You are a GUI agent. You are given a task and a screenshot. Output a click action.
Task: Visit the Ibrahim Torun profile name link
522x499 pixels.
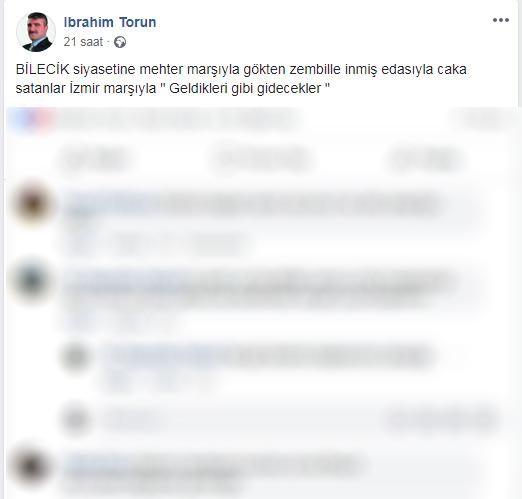110,22
